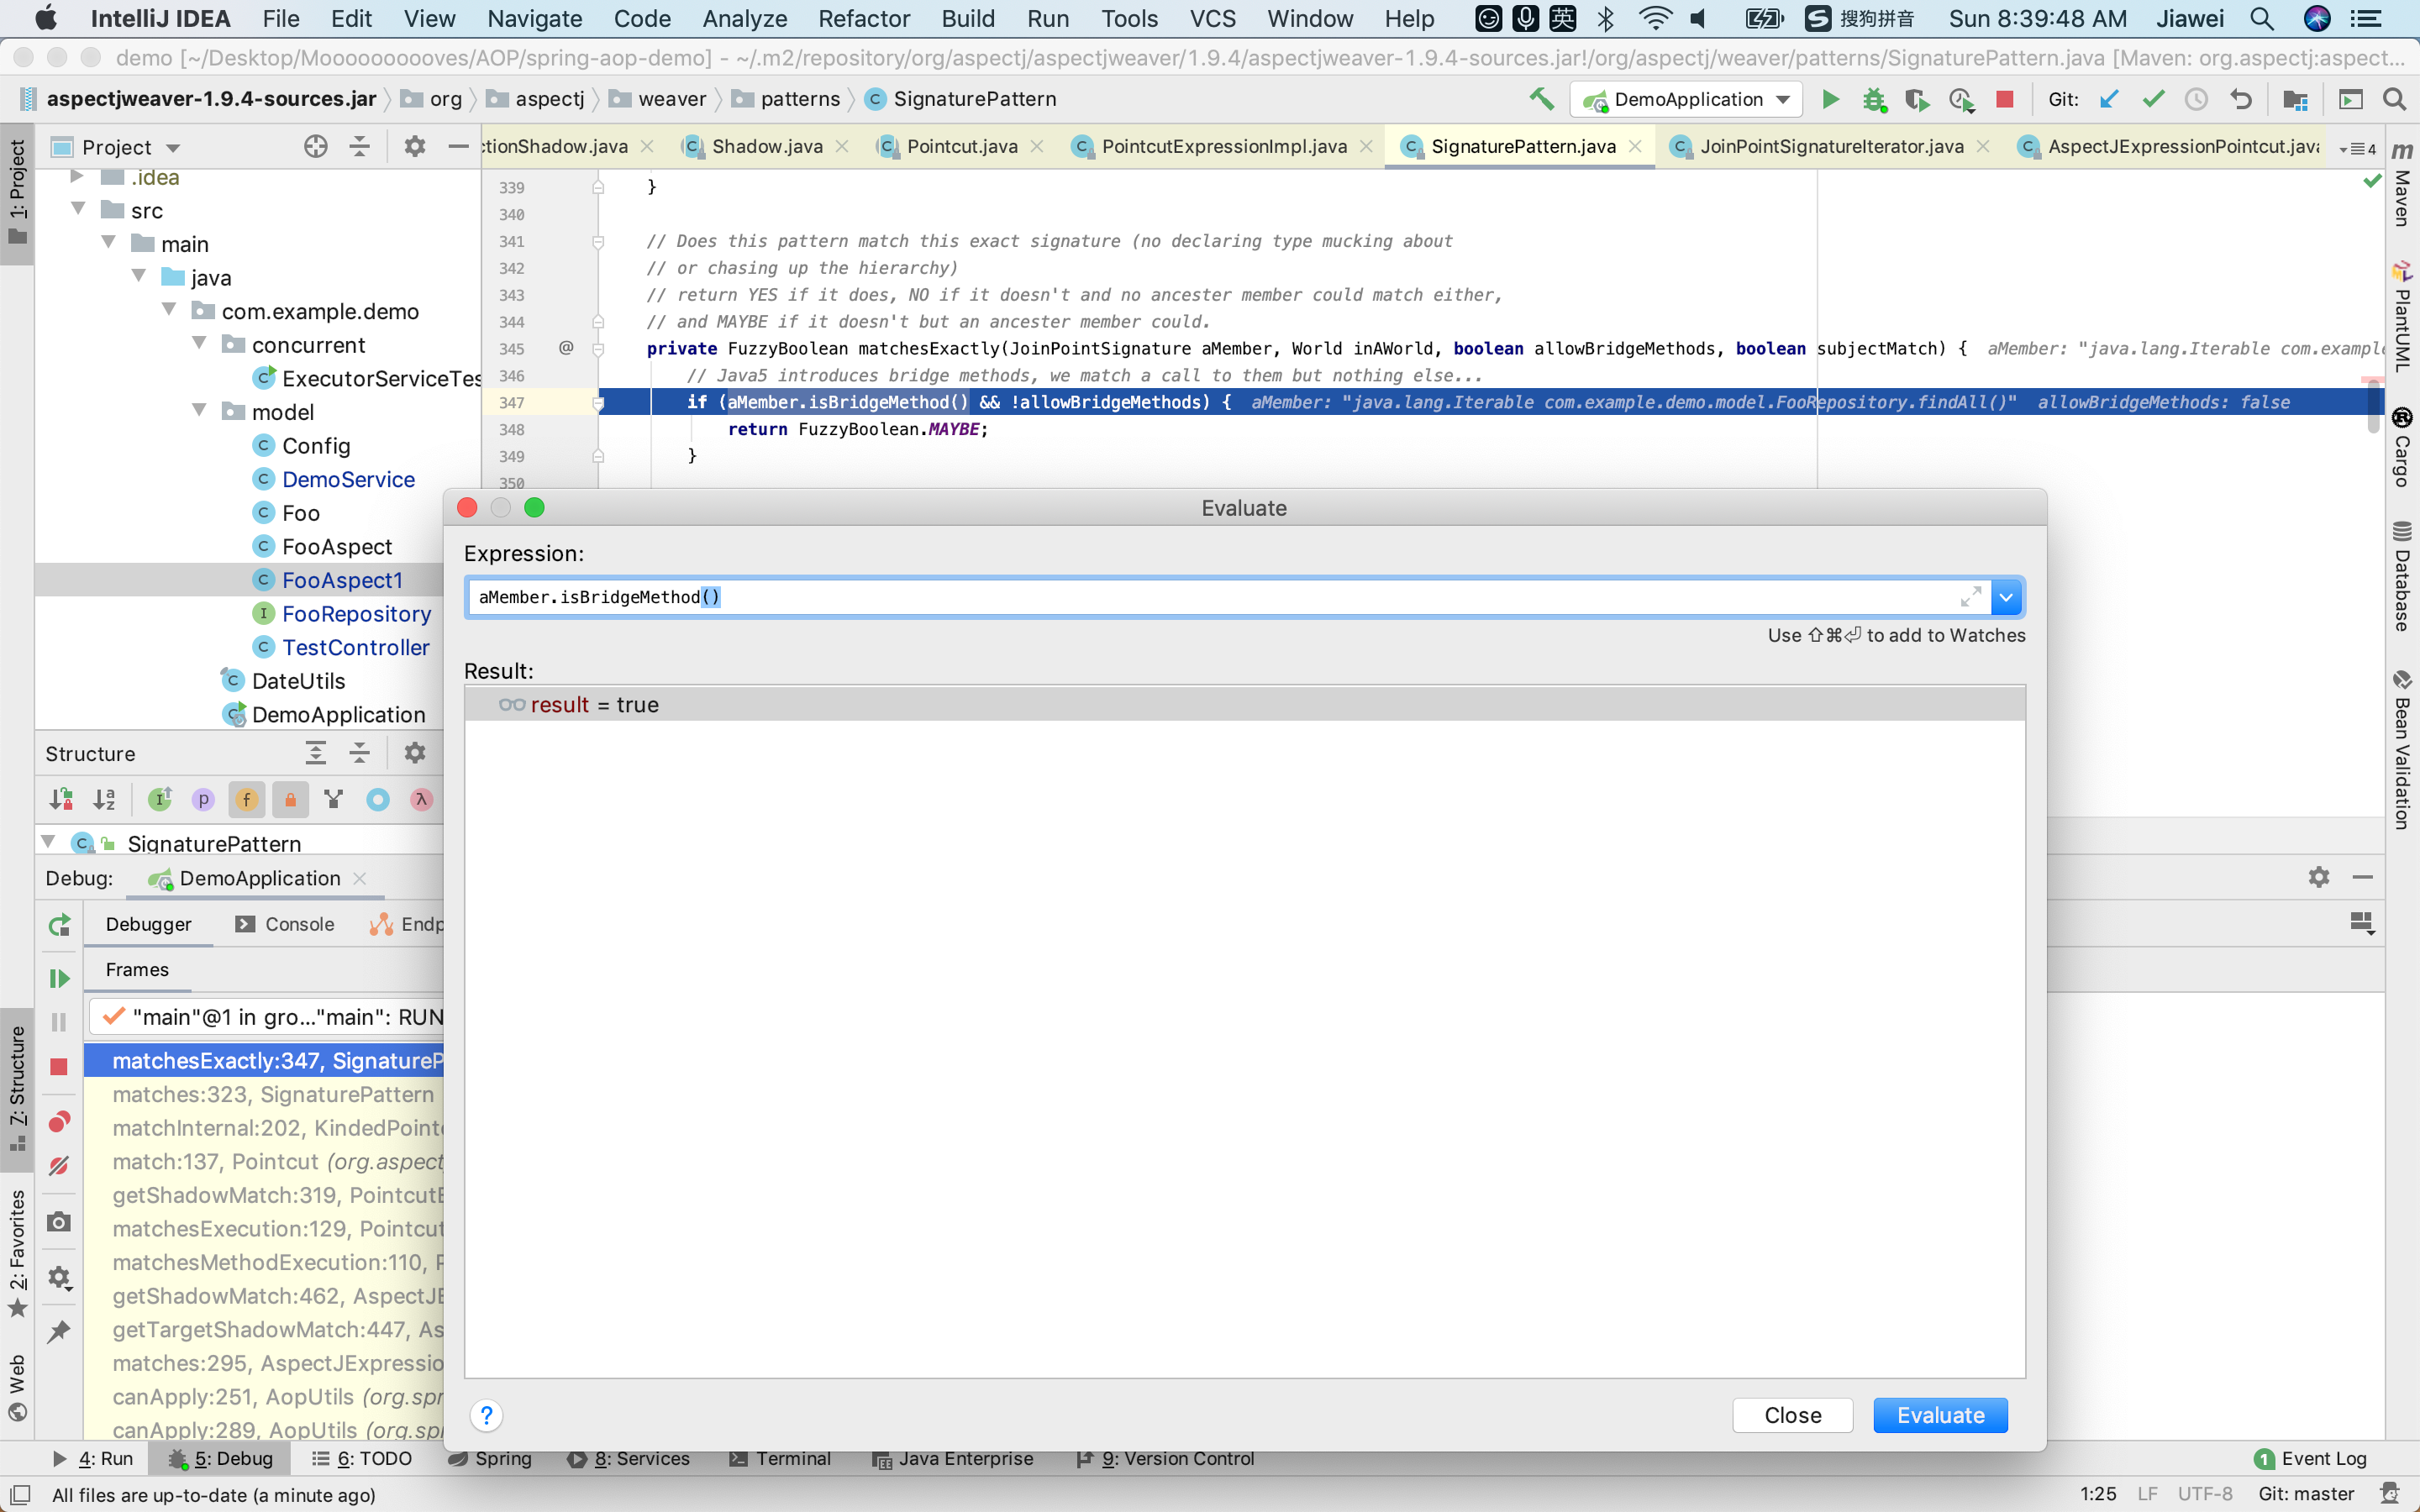Viewport: 2420px width, 1512px height.
Task: Open Debug tool window settings gear
Action: (x=2319, y=877)
